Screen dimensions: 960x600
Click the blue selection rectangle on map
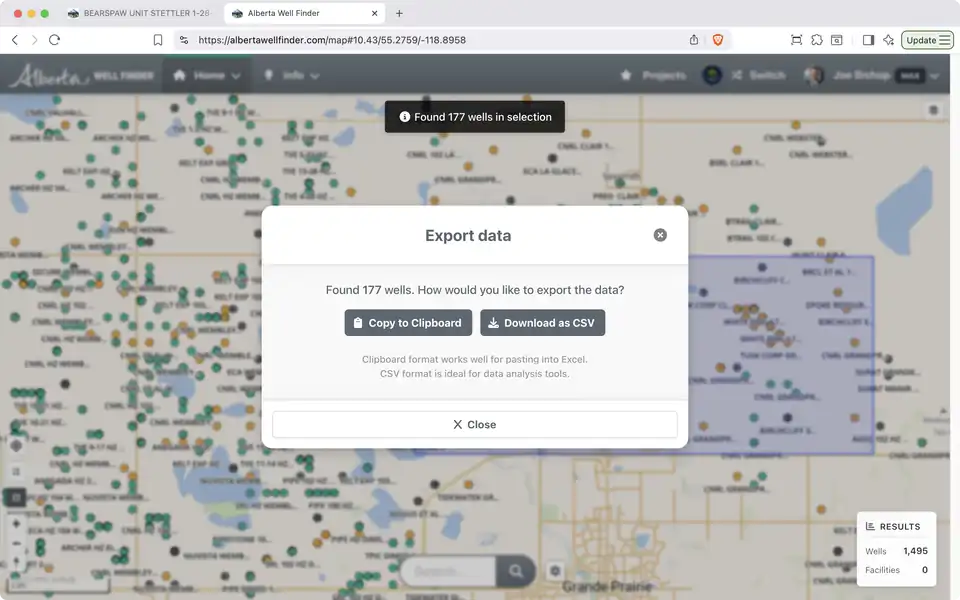coord(781,355)
